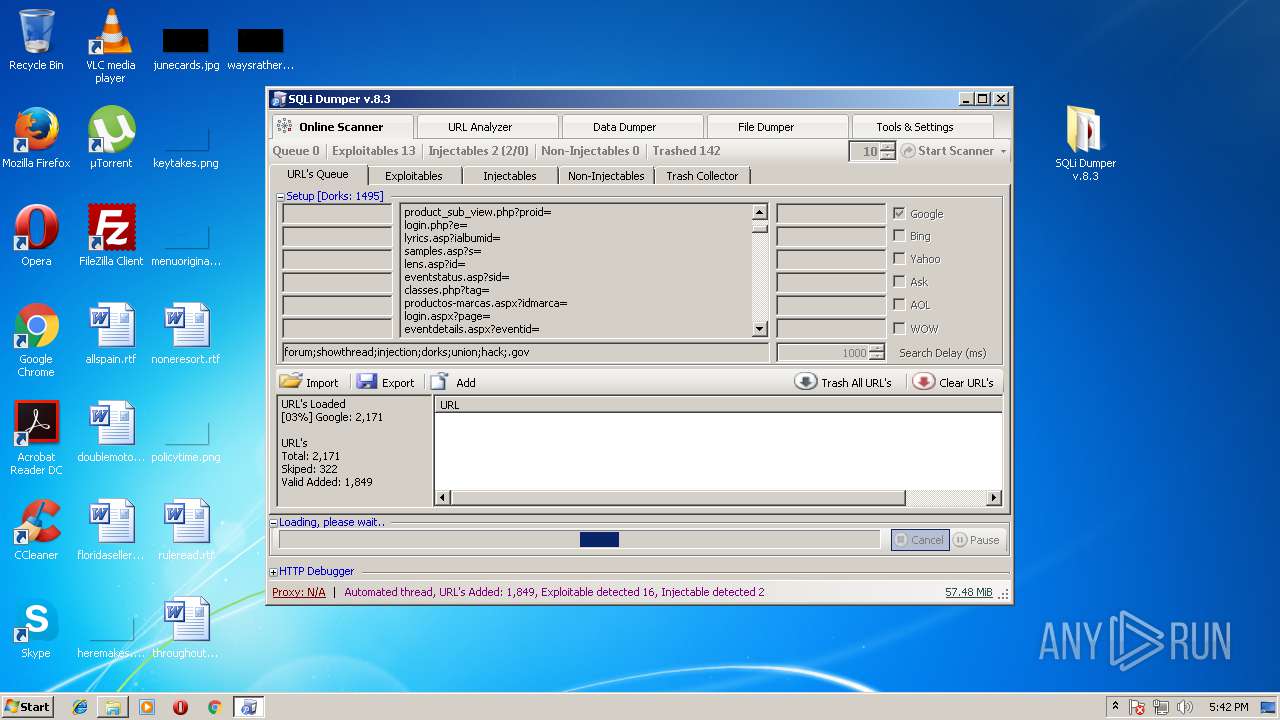Open CCleaner desktop shortcut
The width and height of the screenshot is (1280, 720).
pyautogui.click(x=36, y=530)
